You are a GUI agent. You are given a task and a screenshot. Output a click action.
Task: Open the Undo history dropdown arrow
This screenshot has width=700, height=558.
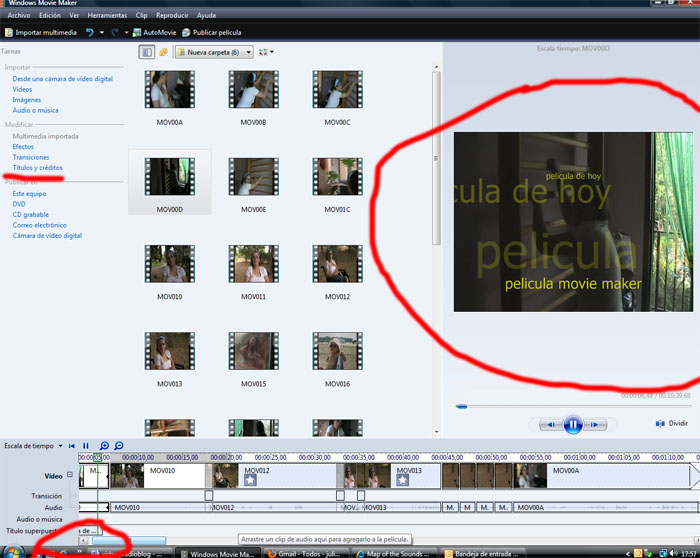pyautogui.click(x=102, y=33)
